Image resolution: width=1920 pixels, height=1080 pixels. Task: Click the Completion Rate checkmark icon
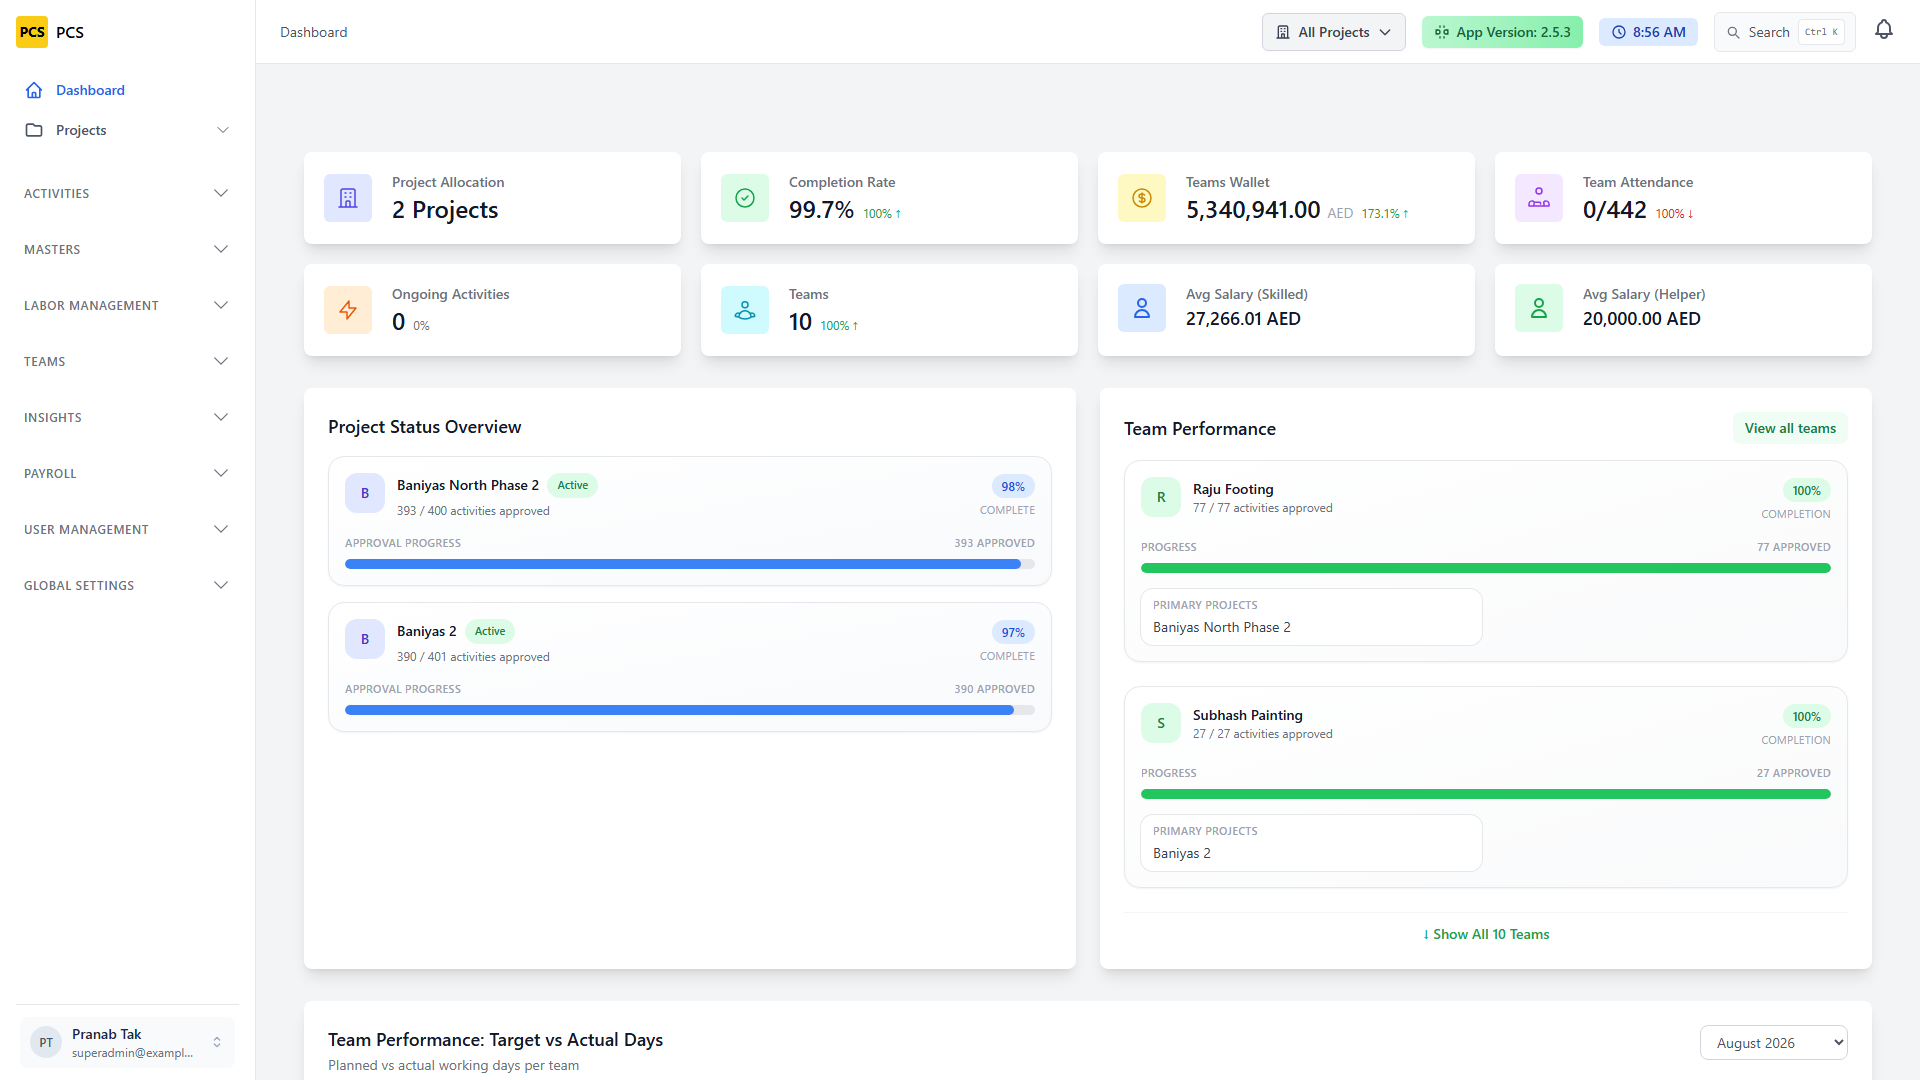pos(745,198)
